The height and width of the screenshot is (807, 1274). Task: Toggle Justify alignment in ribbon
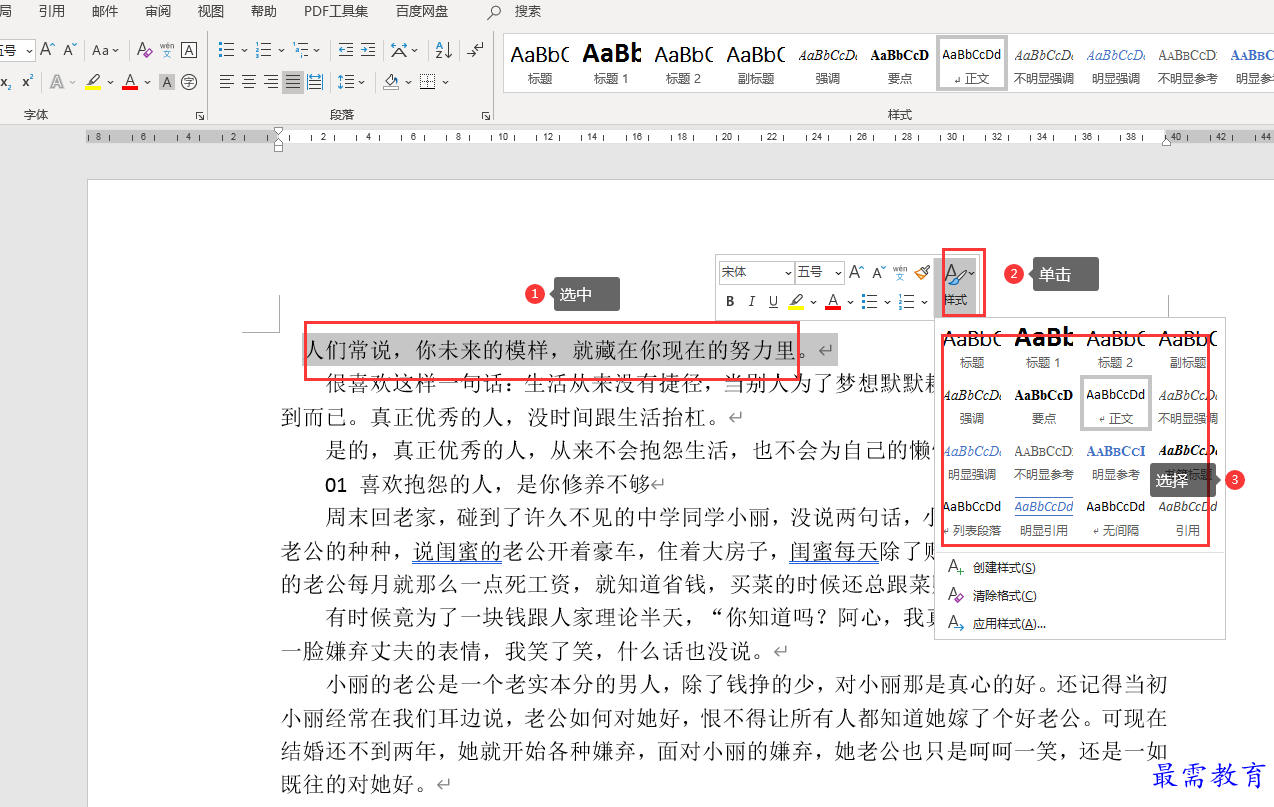293,82
